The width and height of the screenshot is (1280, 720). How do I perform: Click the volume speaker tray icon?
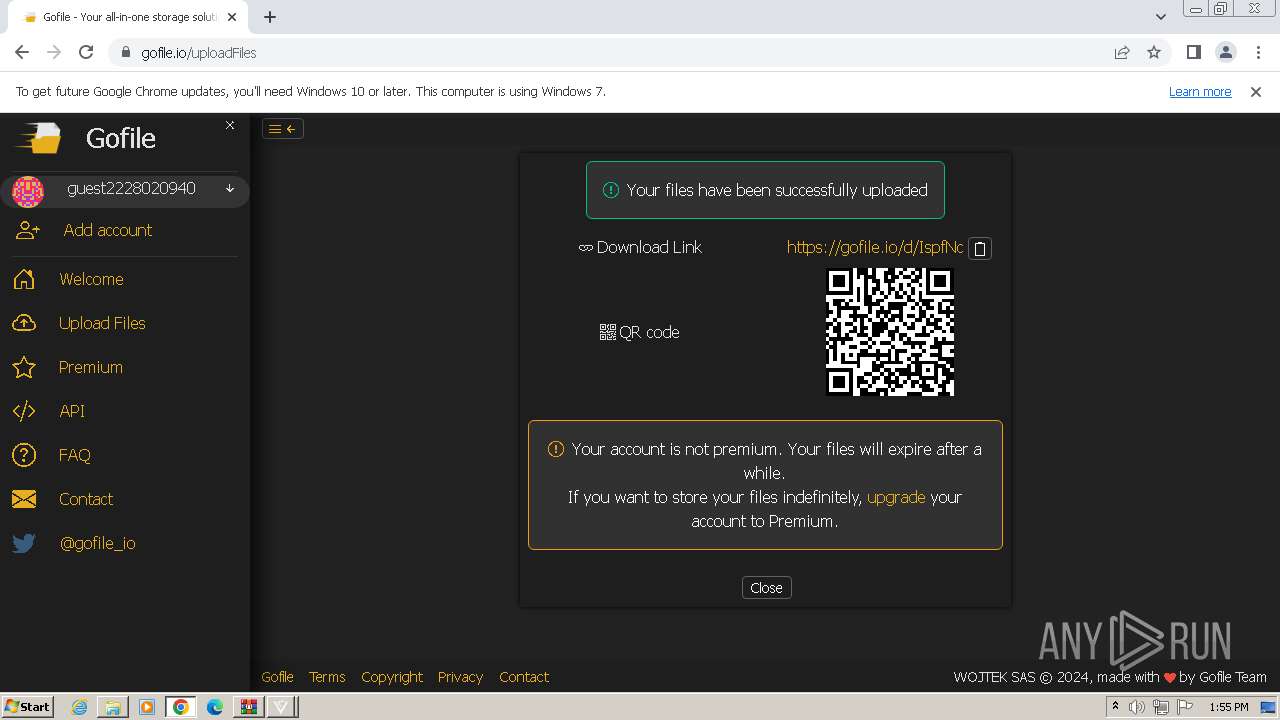coord(1137,707)
